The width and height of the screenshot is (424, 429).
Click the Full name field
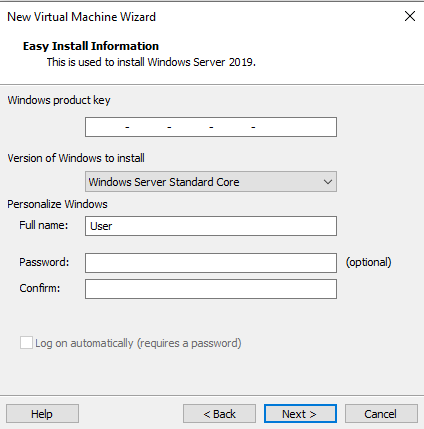coord(211,226)
